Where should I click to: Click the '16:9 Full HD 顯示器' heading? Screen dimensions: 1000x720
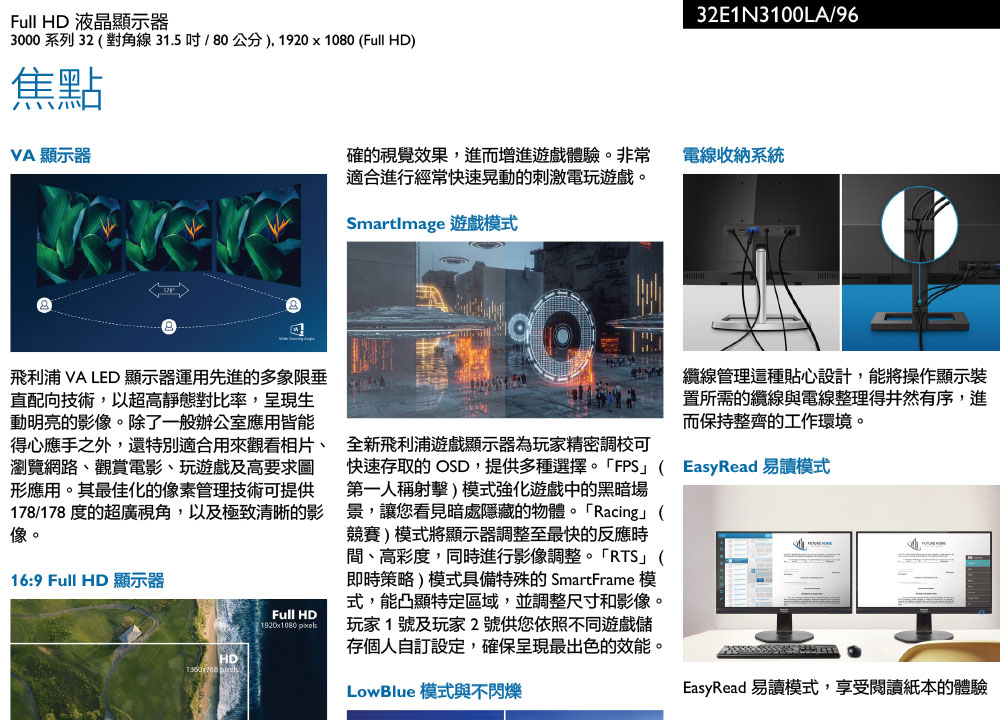(87, 580)
